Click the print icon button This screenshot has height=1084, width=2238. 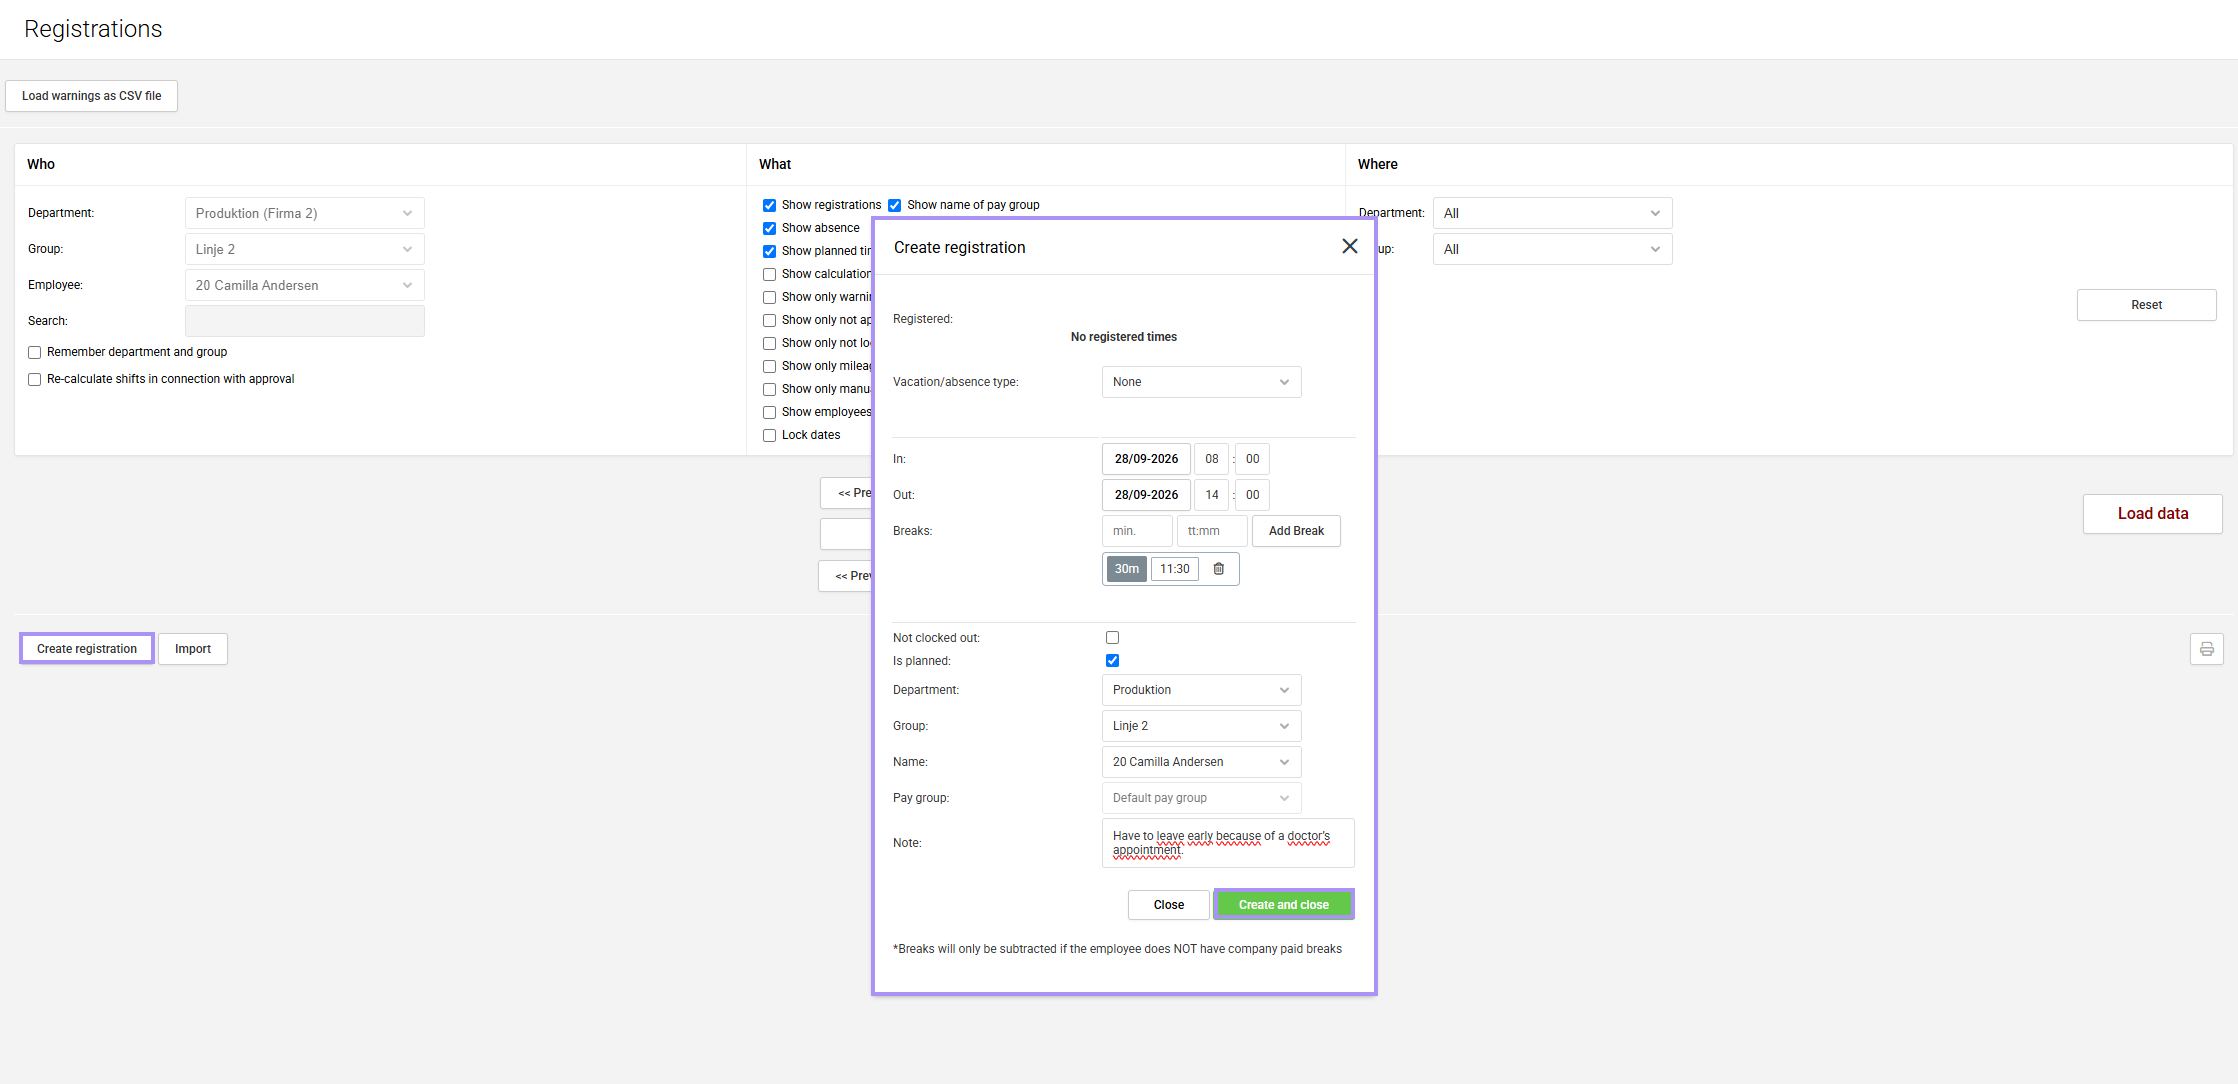coord(2206,649)
